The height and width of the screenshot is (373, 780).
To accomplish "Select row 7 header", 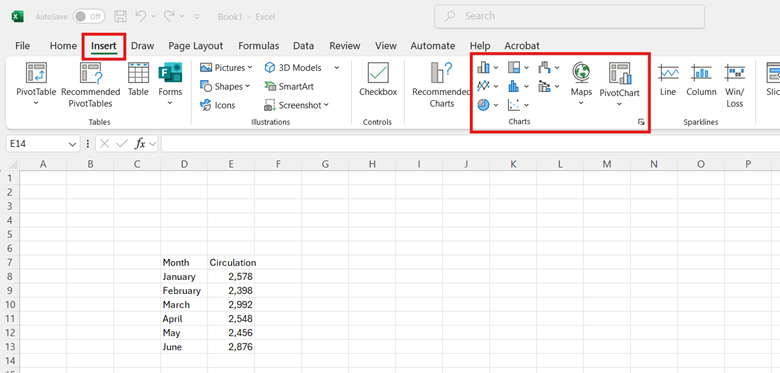I will [x=10, y=263].
